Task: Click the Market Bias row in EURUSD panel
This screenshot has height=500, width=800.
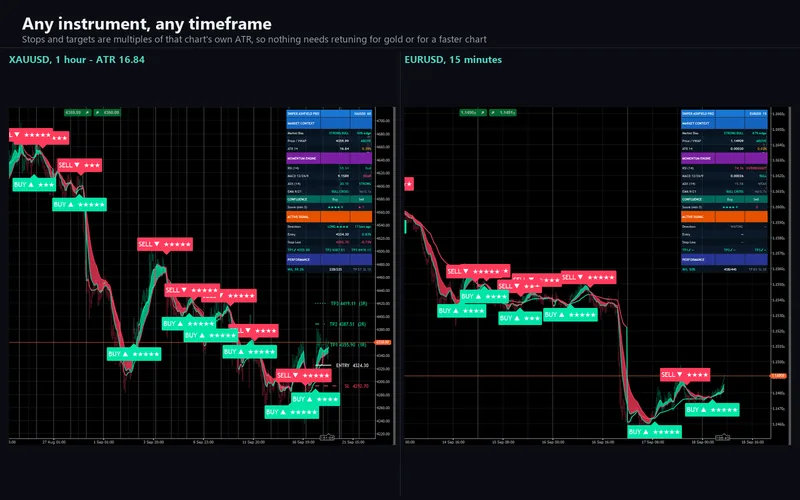Action: [x=724, y=133]
